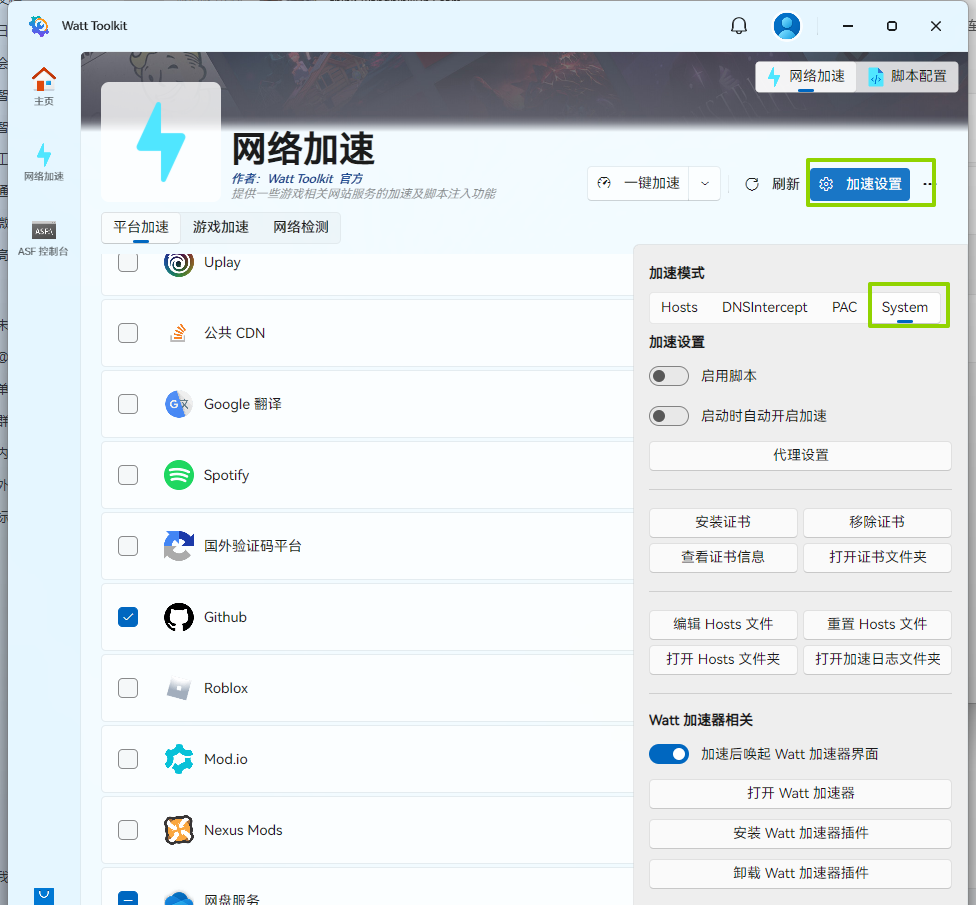
Task: Enable the 启用脚本 toggle
Action: point(669,376)
